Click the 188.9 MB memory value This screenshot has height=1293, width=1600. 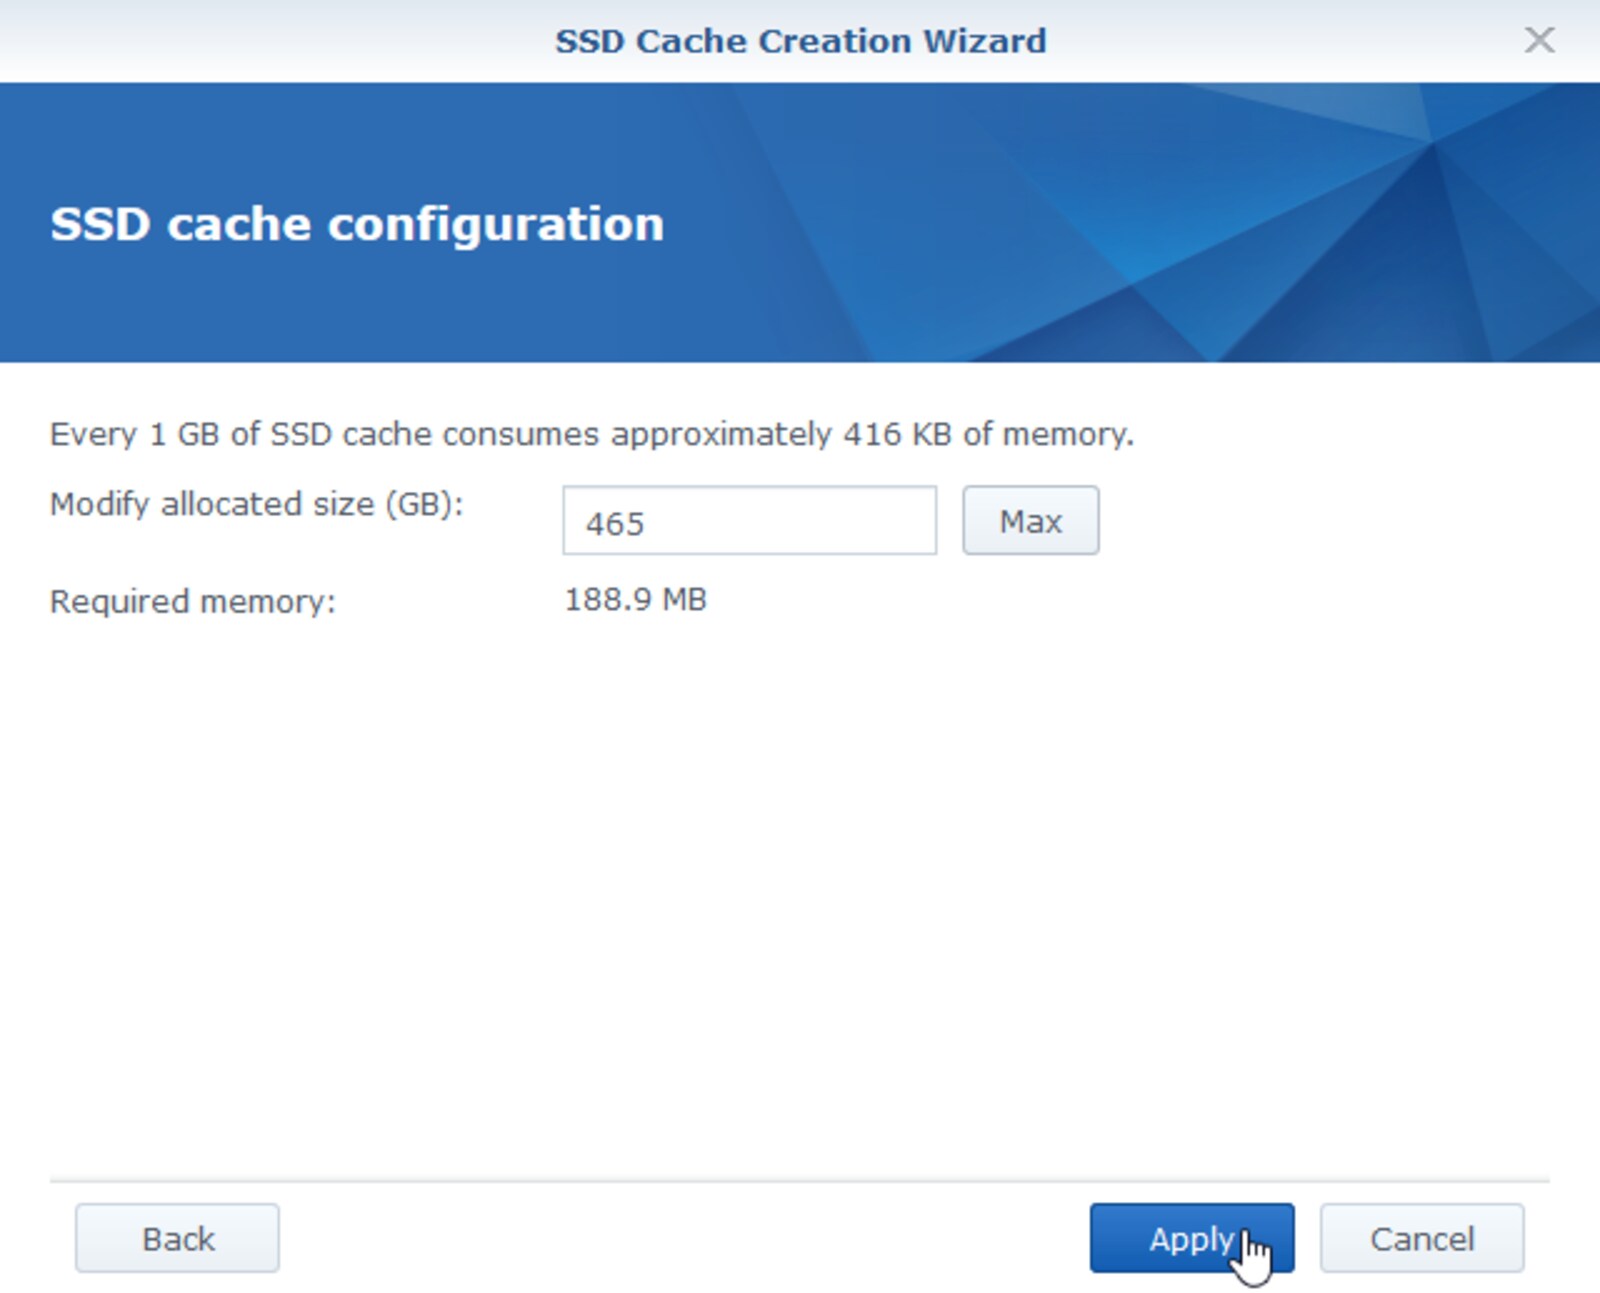pyautogui.click(x=634, y=600)
